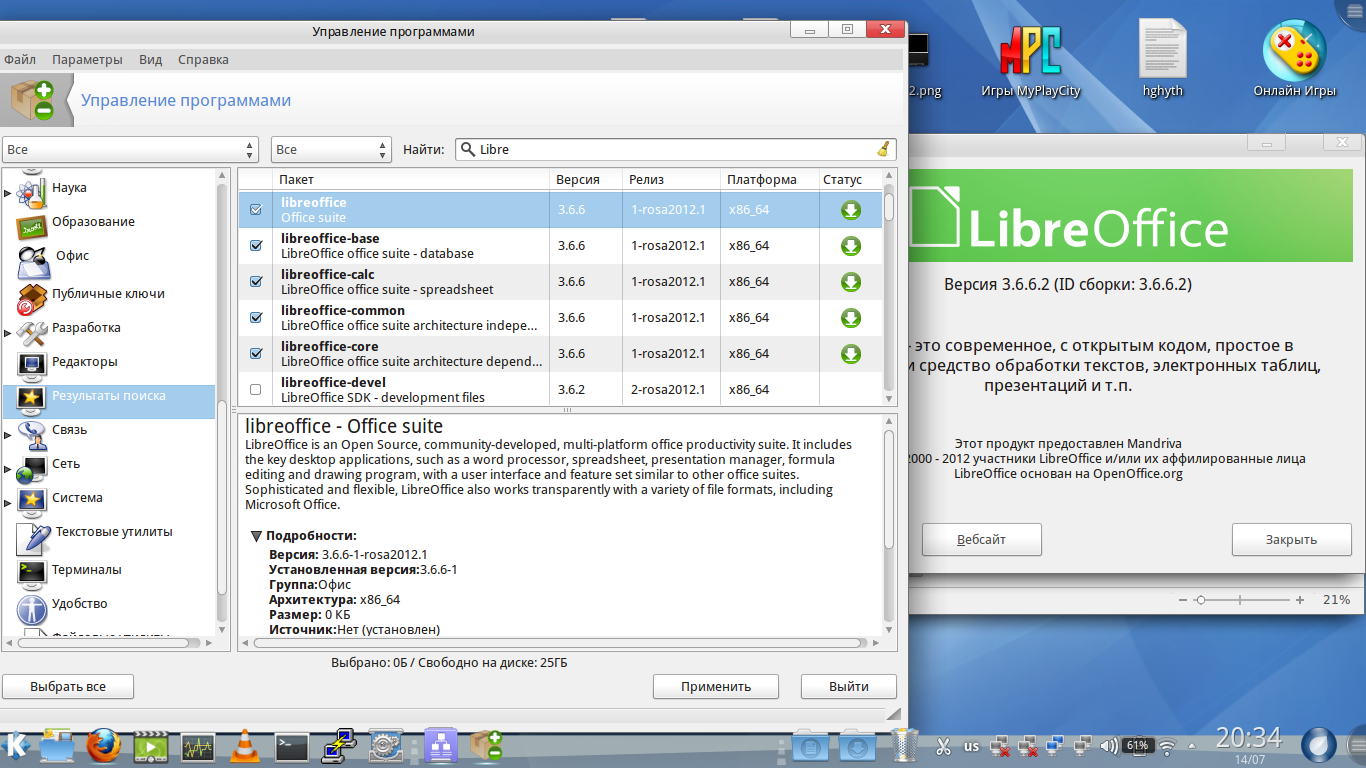This screenshot has height=768, width=1366.
Task: Open the Вид menu
Action: pyautogui.click(x=150, y=60)
